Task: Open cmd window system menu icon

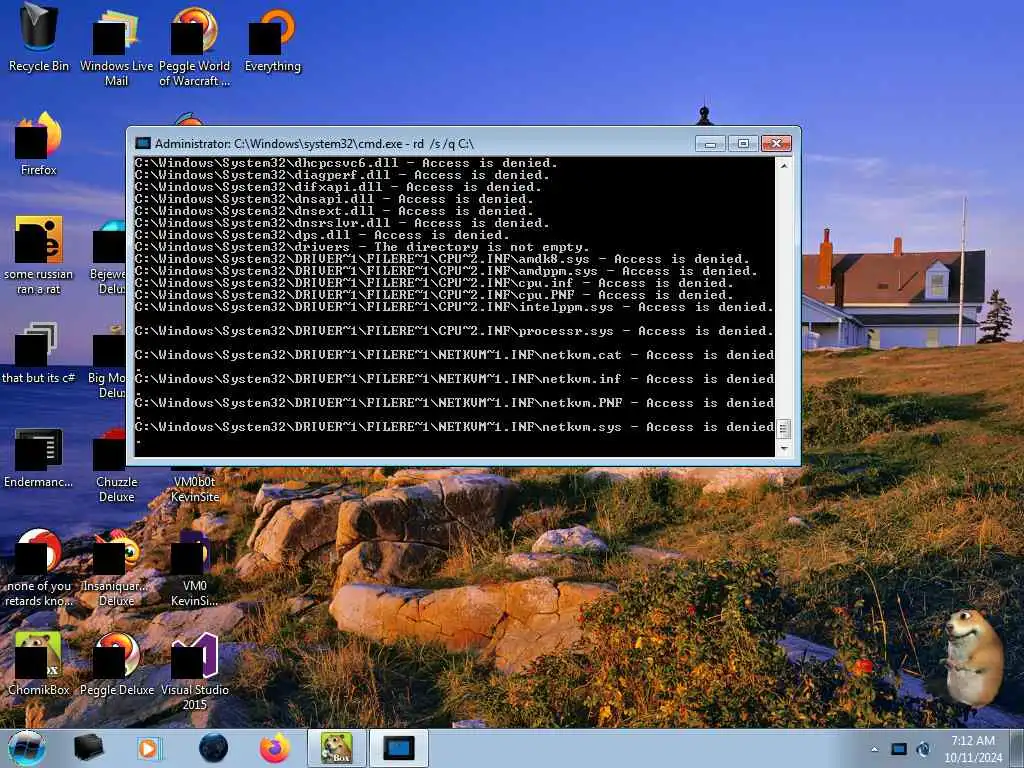Action: (142, 143)
